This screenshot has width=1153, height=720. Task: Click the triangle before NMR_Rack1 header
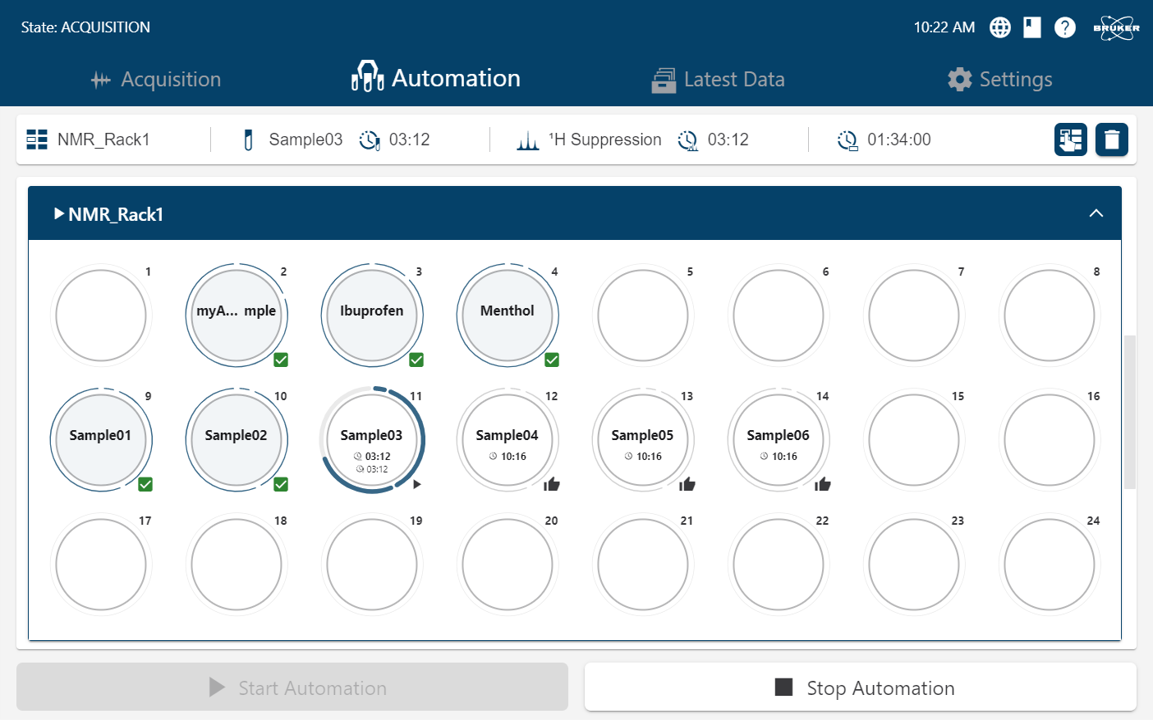pos(59,214)
